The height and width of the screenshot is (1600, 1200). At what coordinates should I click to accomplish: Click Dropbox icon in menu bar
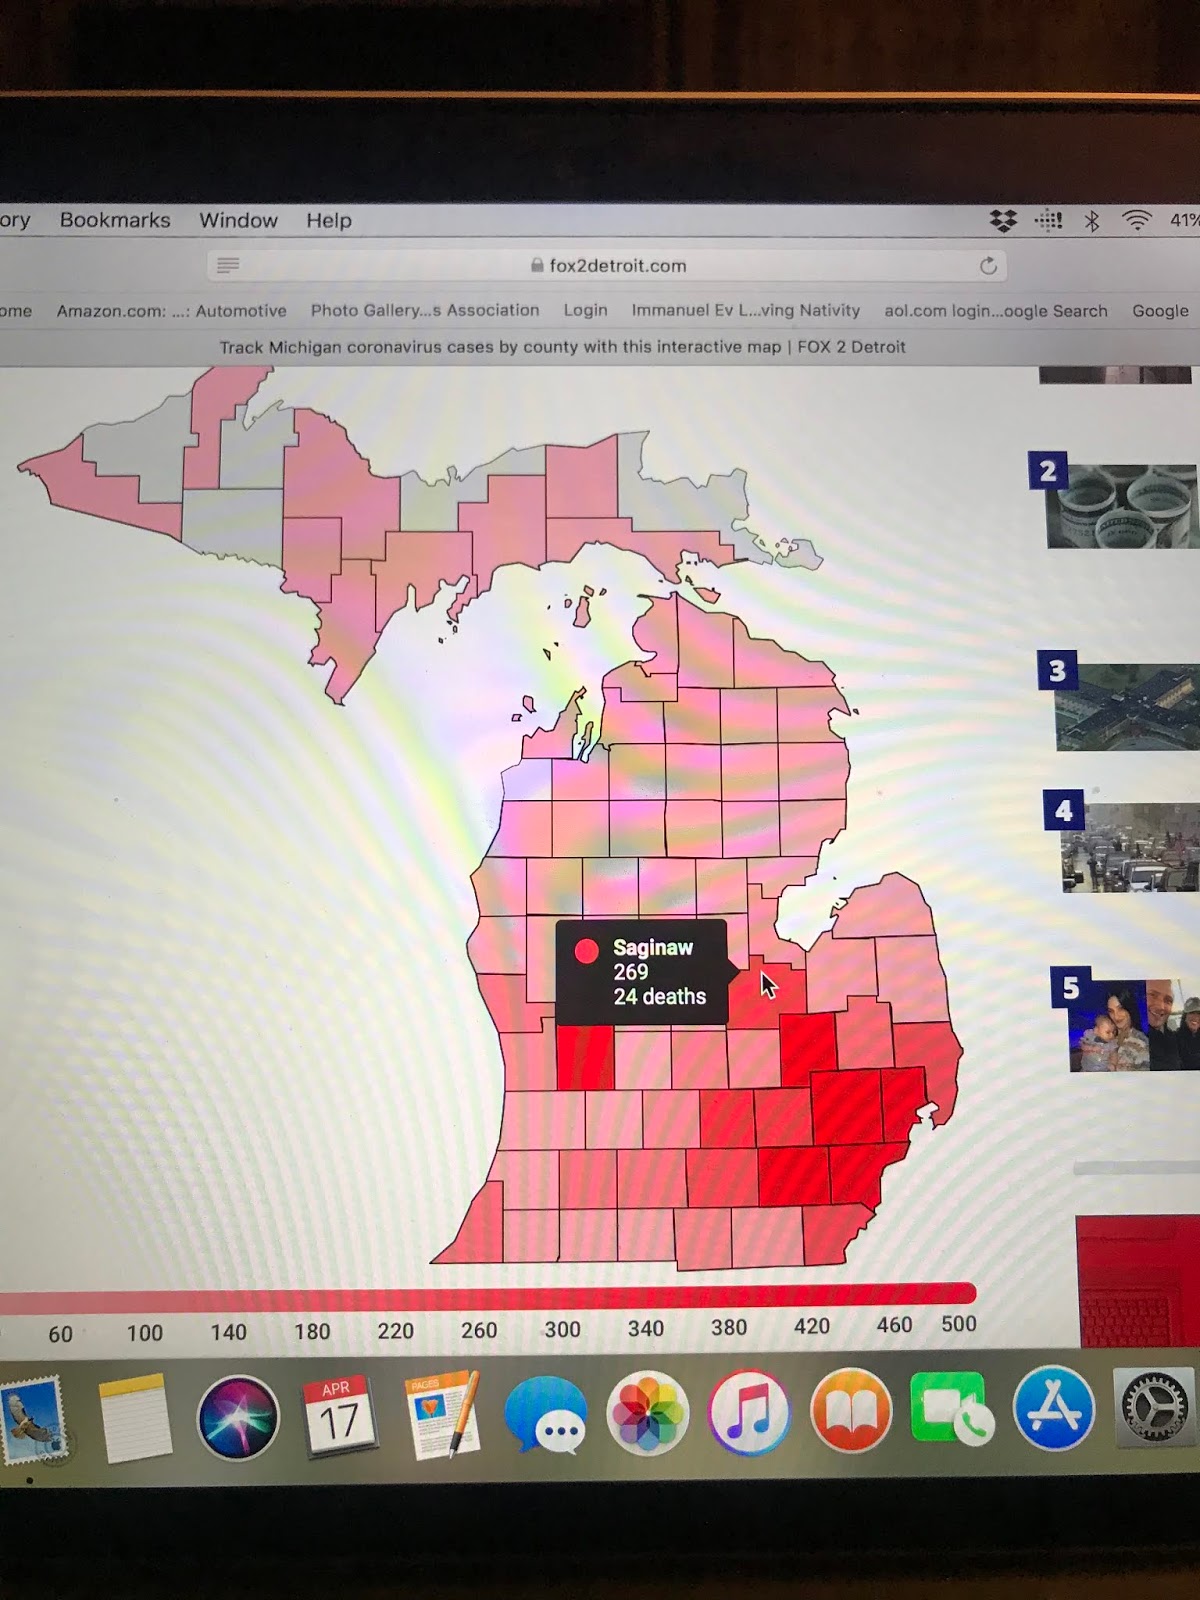pyautogui.click(x=1003, y=220)
